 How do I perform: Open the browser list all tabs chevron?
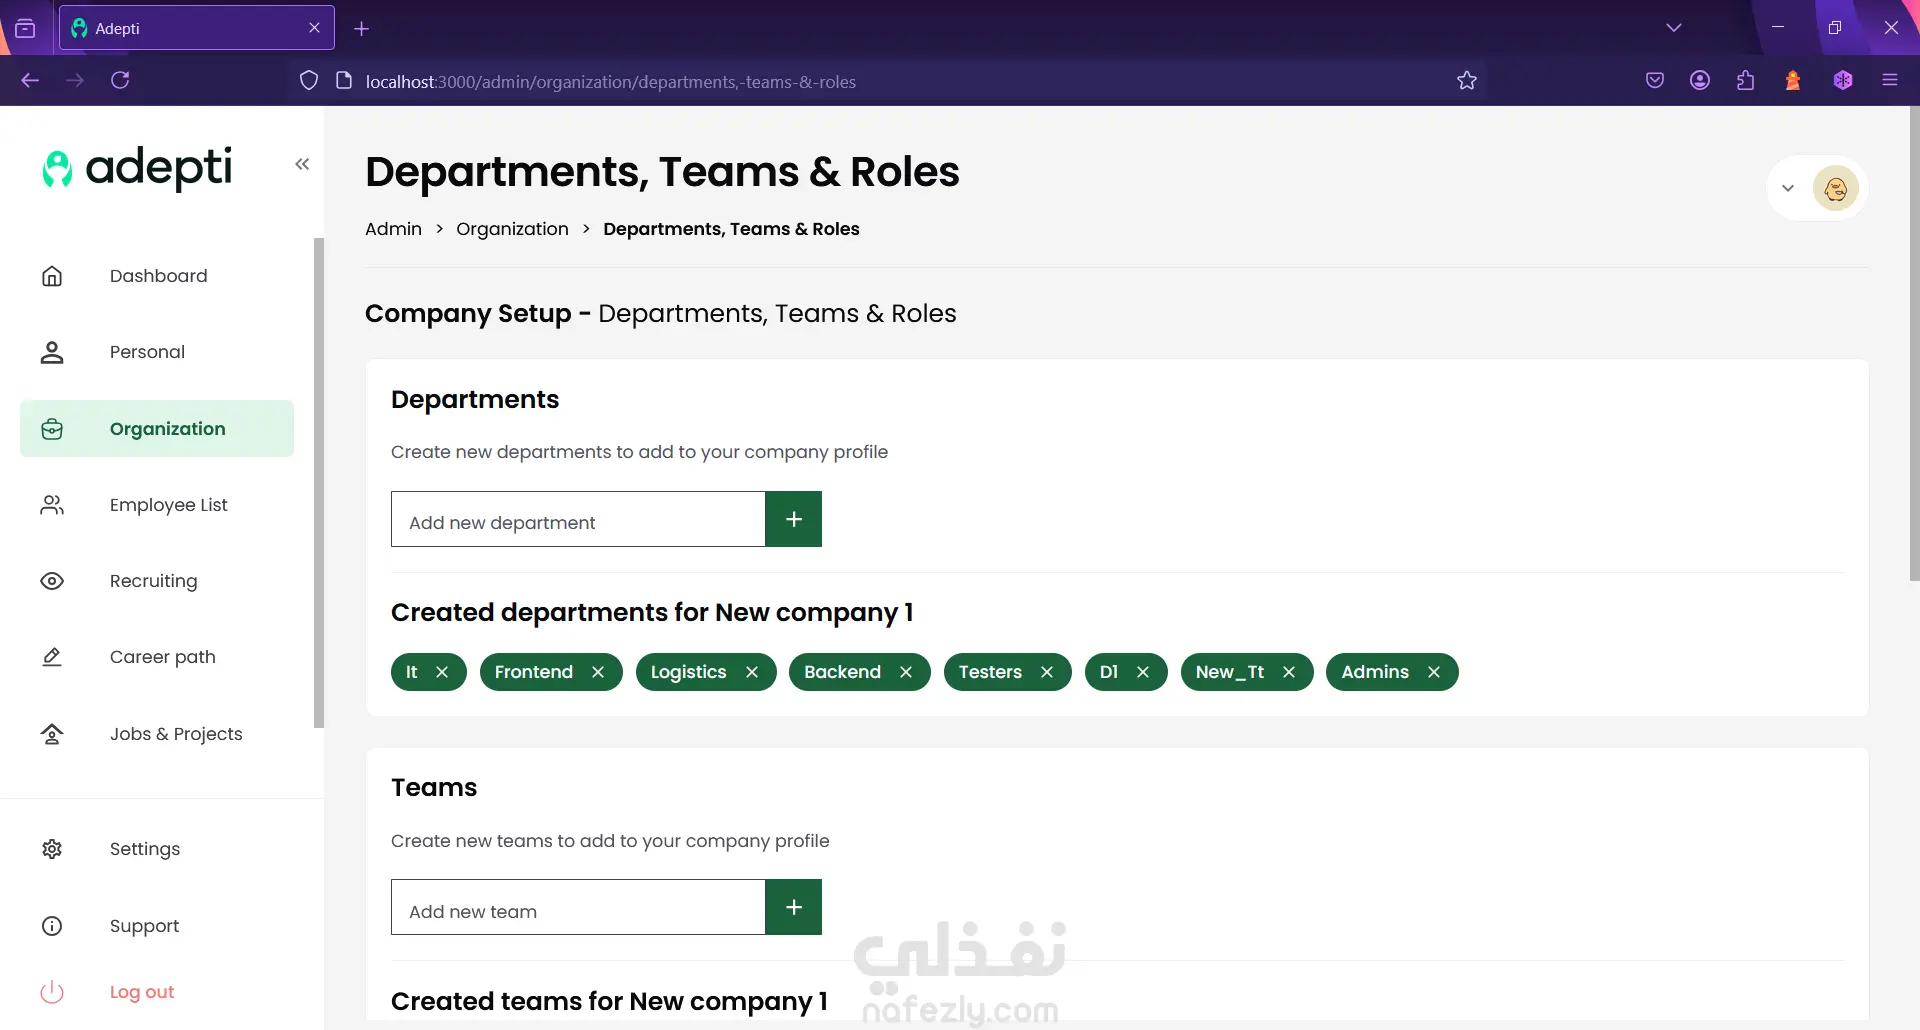pyautogui.click(x=1674, y=28)
